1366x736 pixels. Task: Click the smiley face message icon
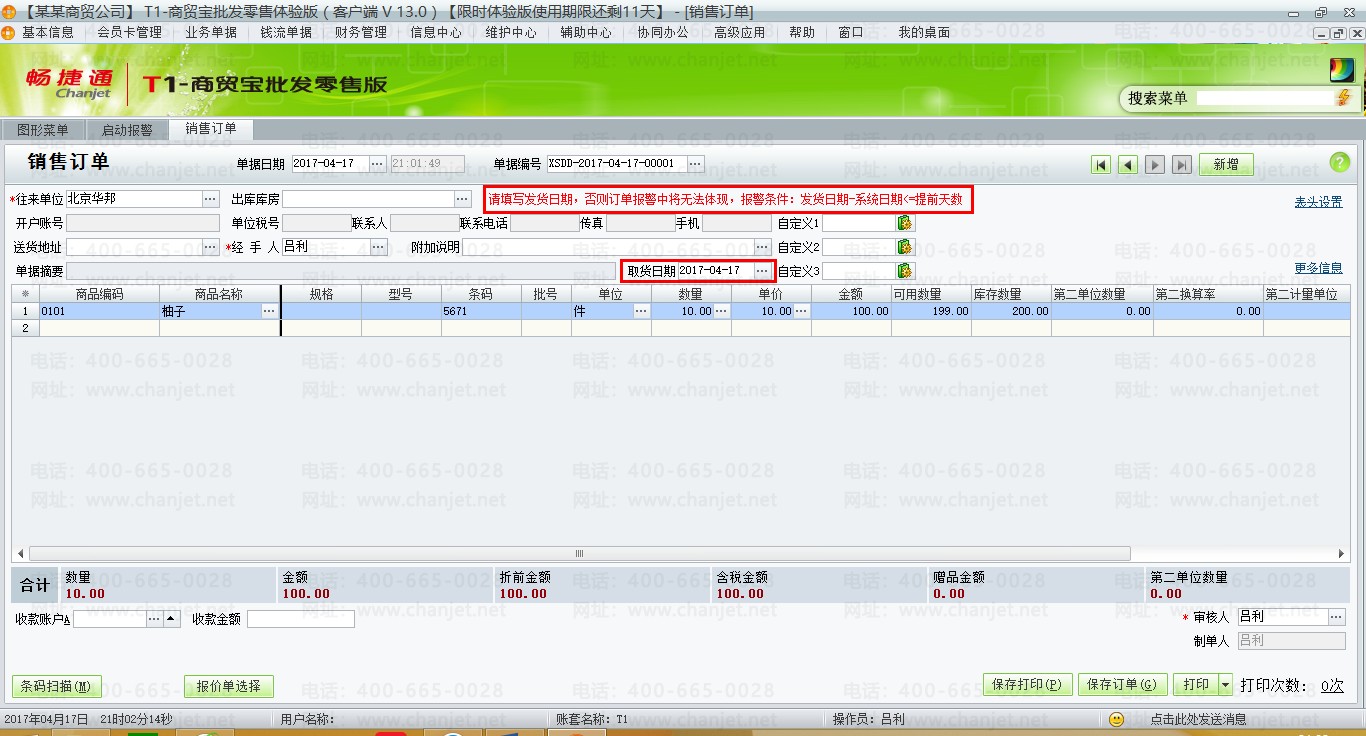point(1117,719)
